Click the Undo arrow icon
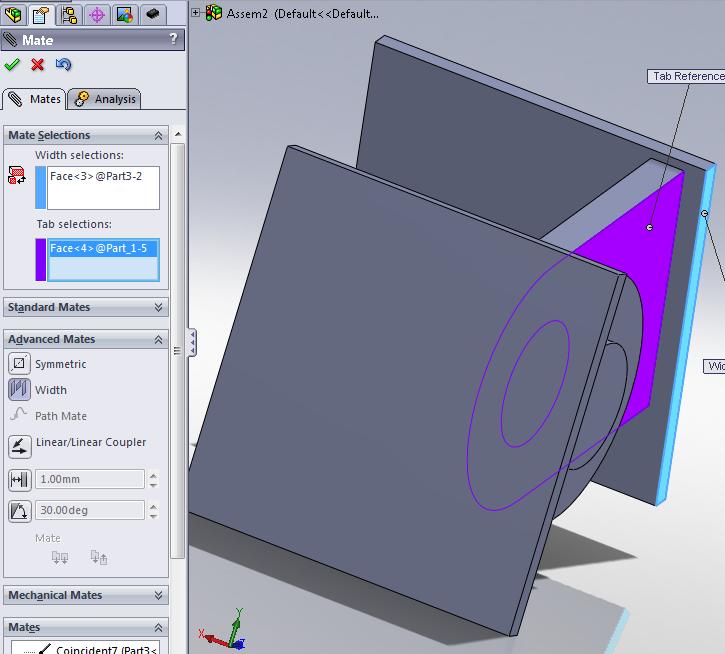 (x=63, y=64)
